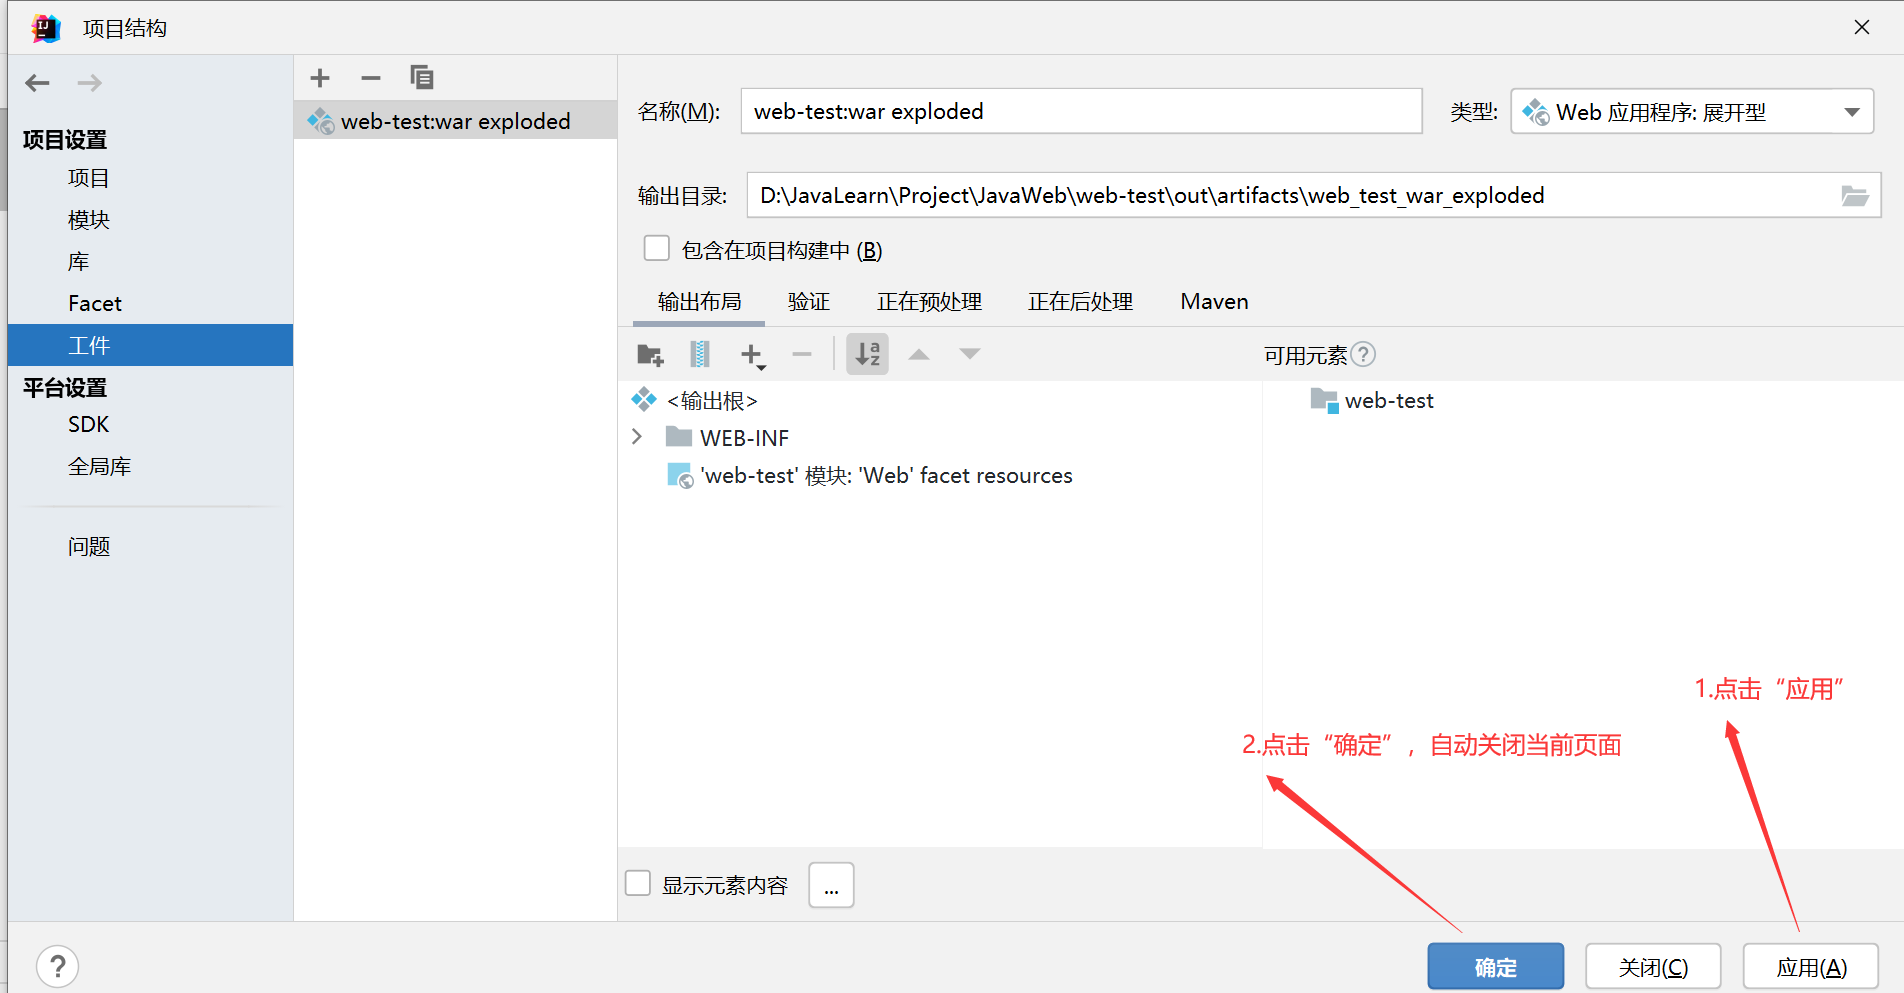Switch to the Maven tab

(1214, 302)
